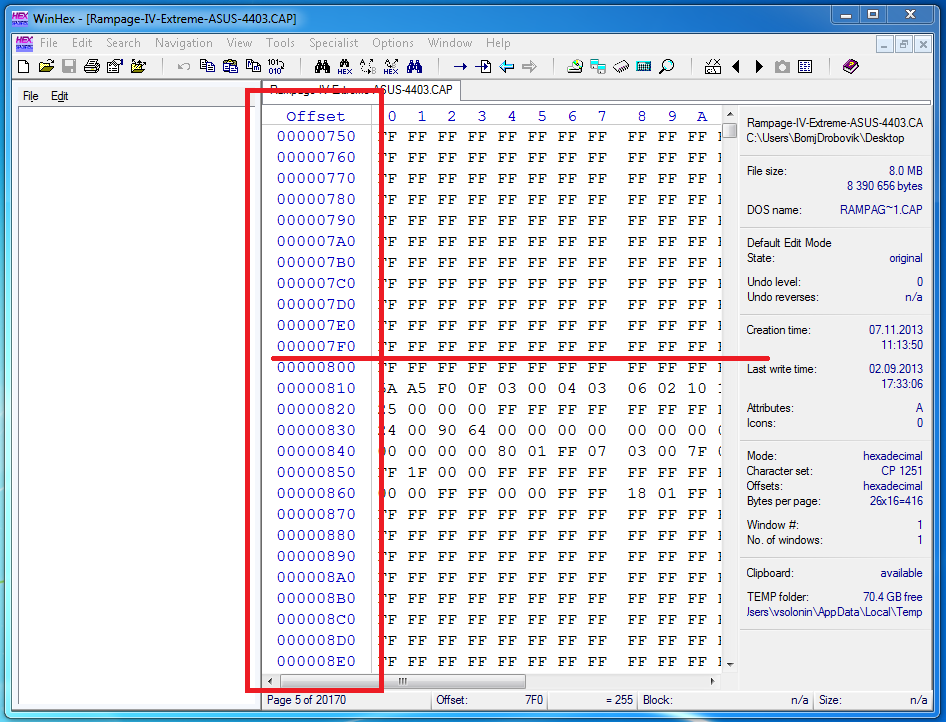Click offset row 000007A0

tap(316, 241)
